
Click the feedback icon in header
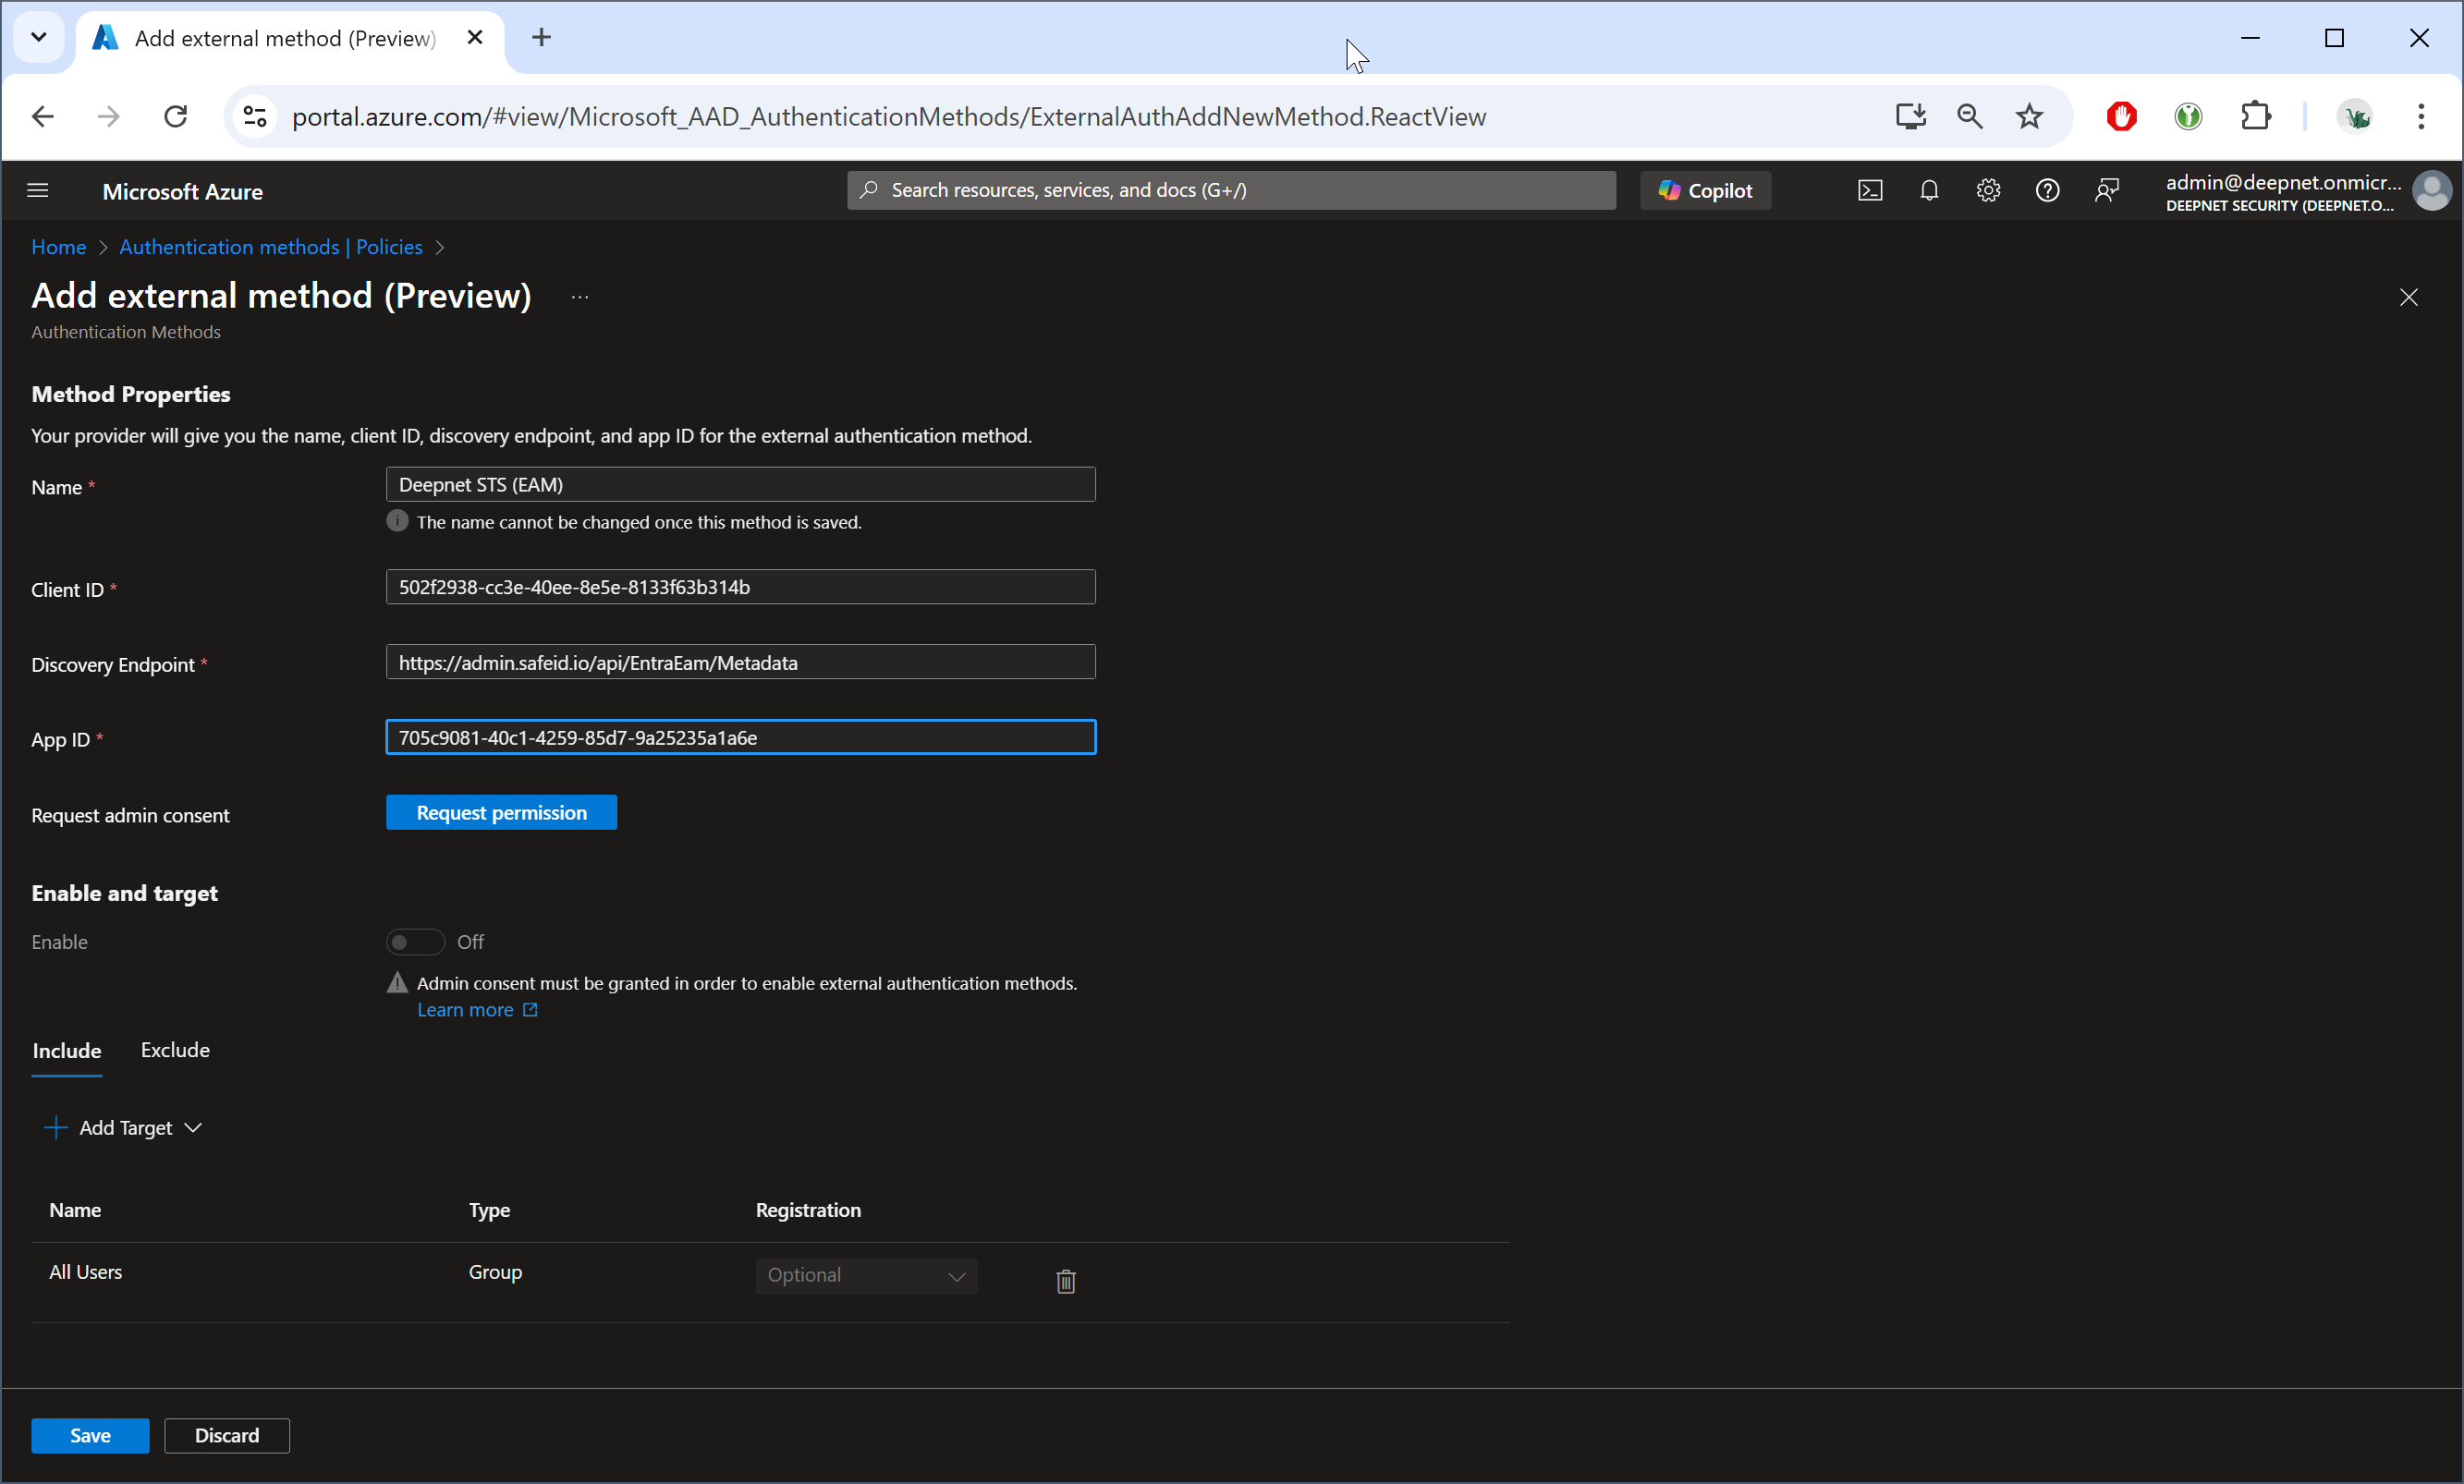click(2106, 190)
